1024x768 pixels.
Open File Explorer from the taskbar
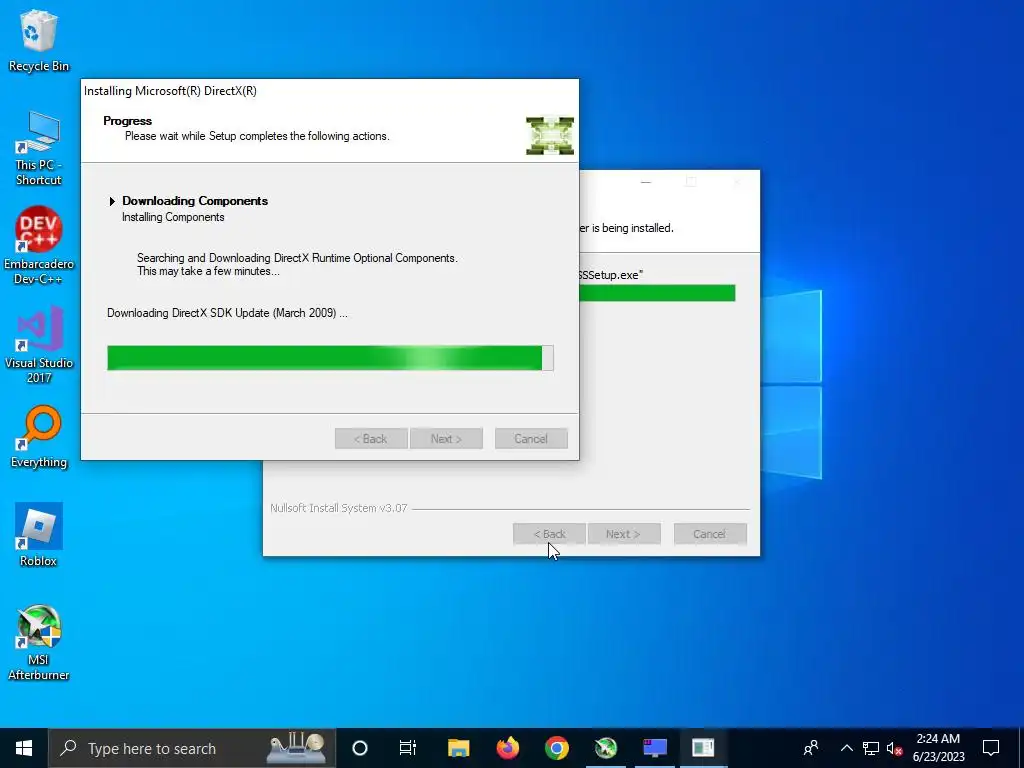pyautogui.click(x=458, y=748)
